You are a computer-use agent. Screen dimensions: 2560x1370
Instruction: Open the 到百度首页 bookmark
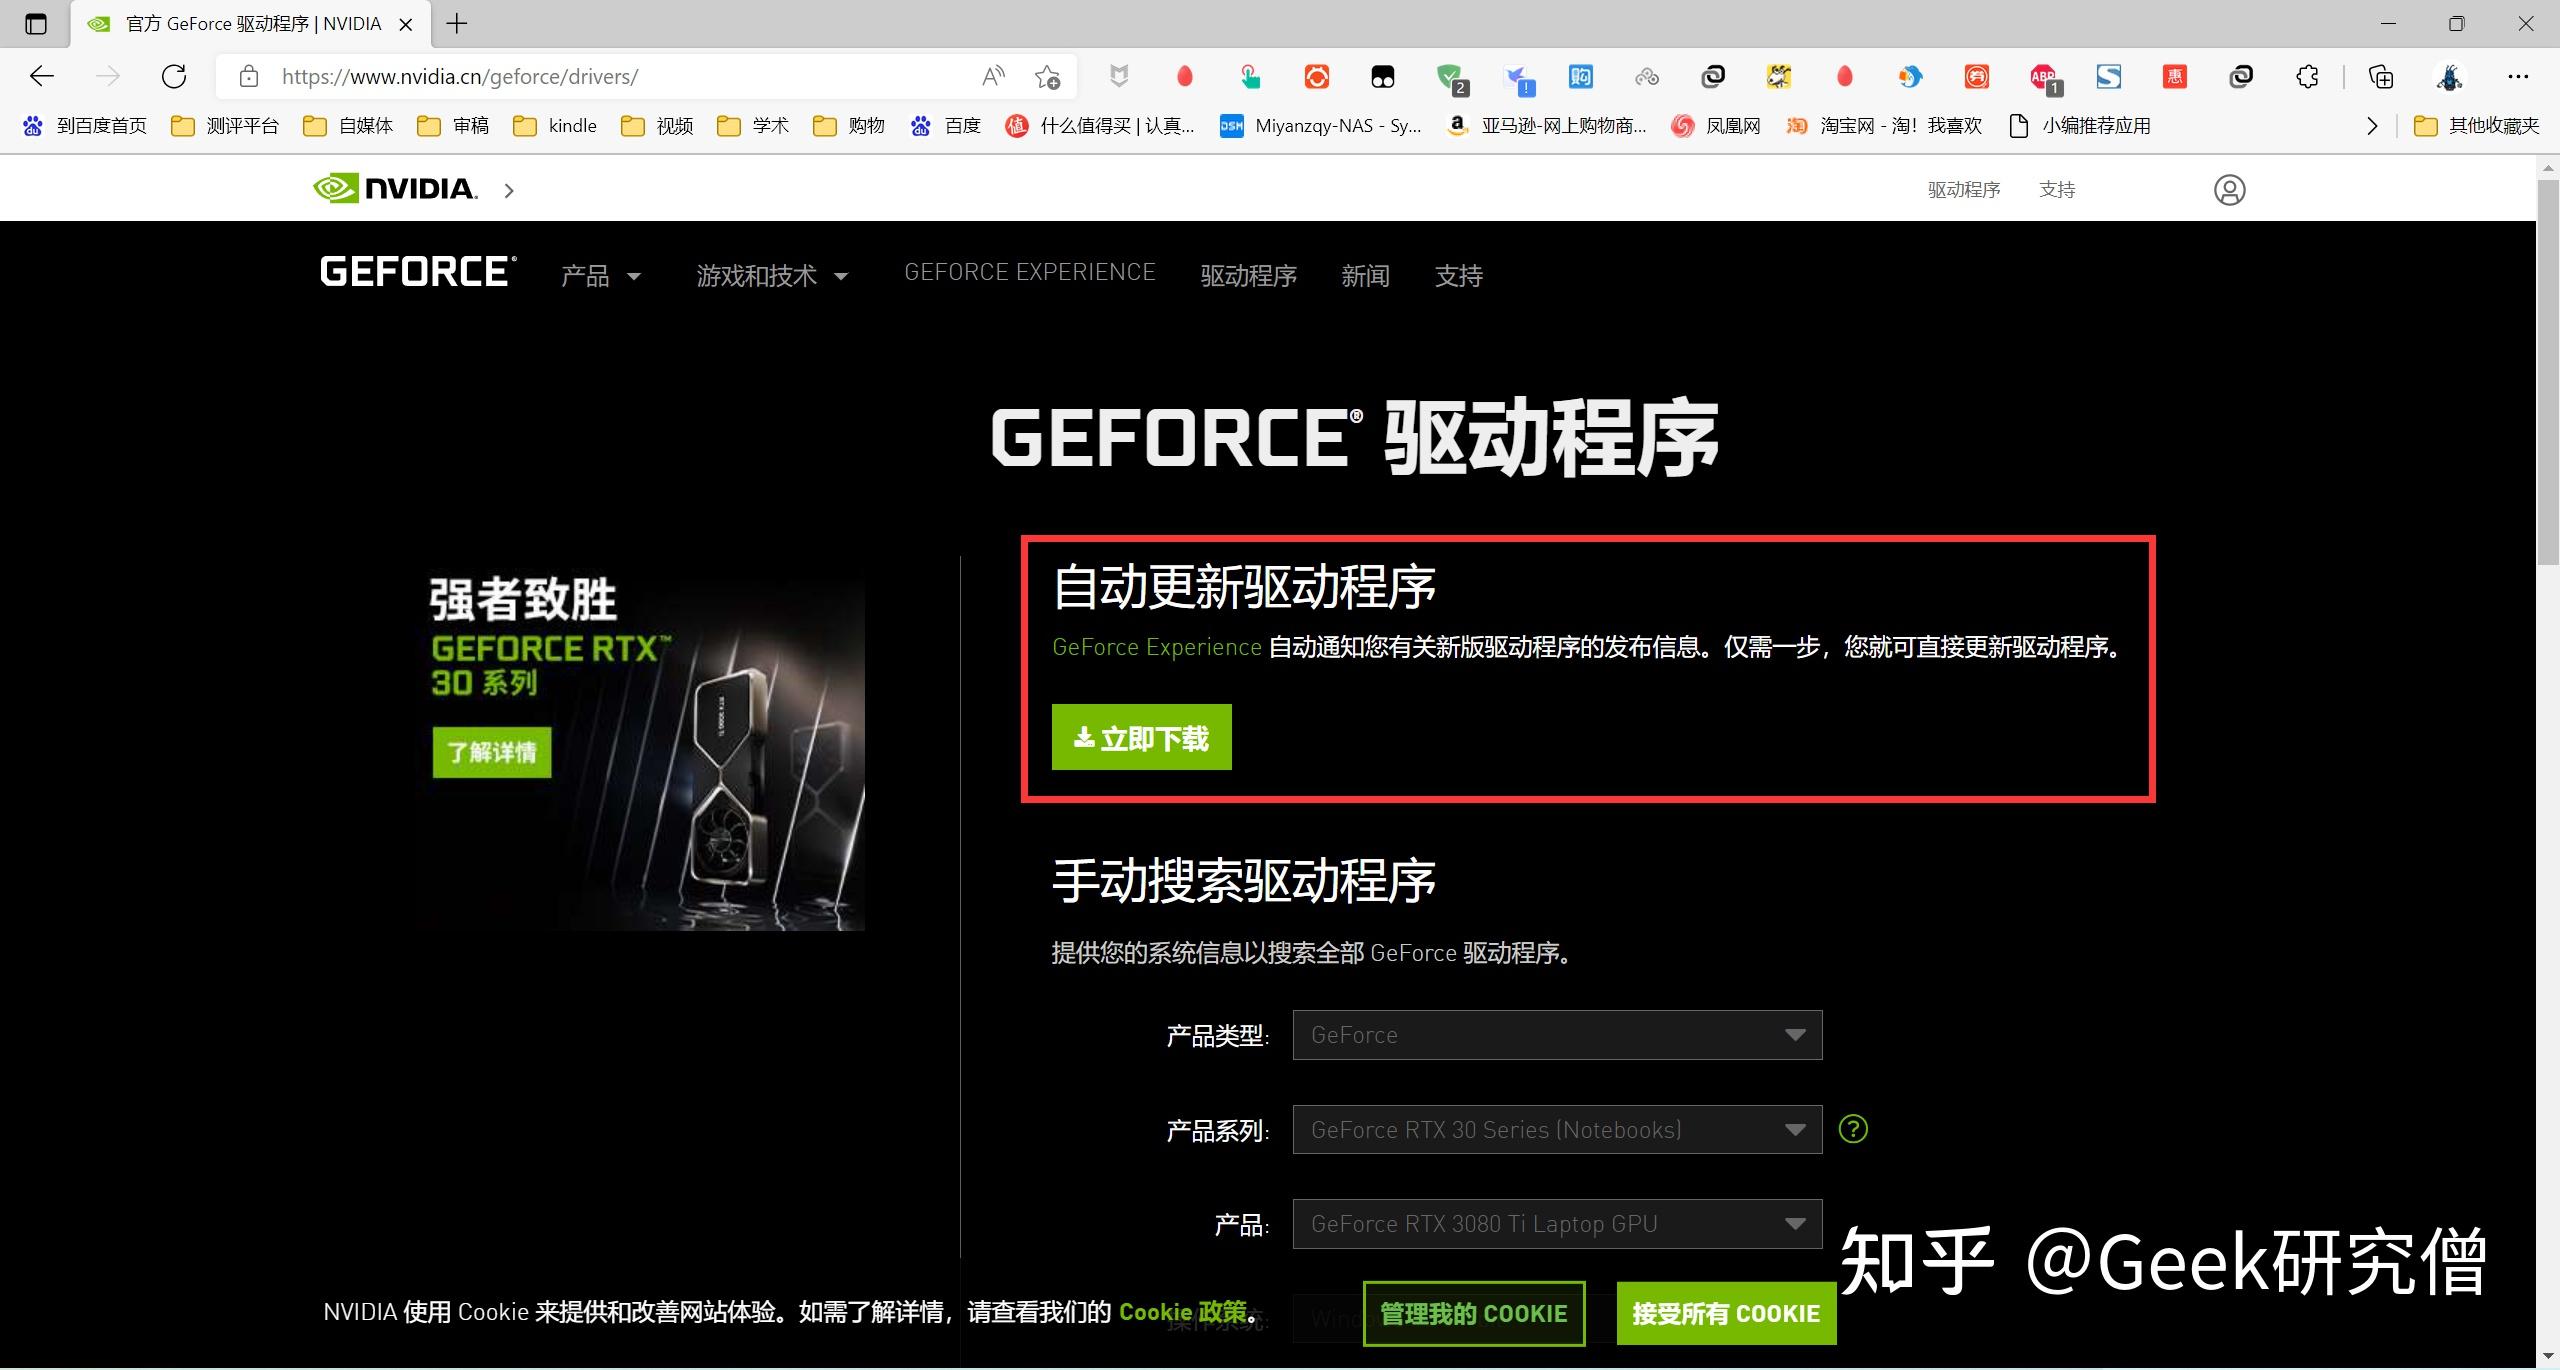pyautogui.click(x=85, y=126)
